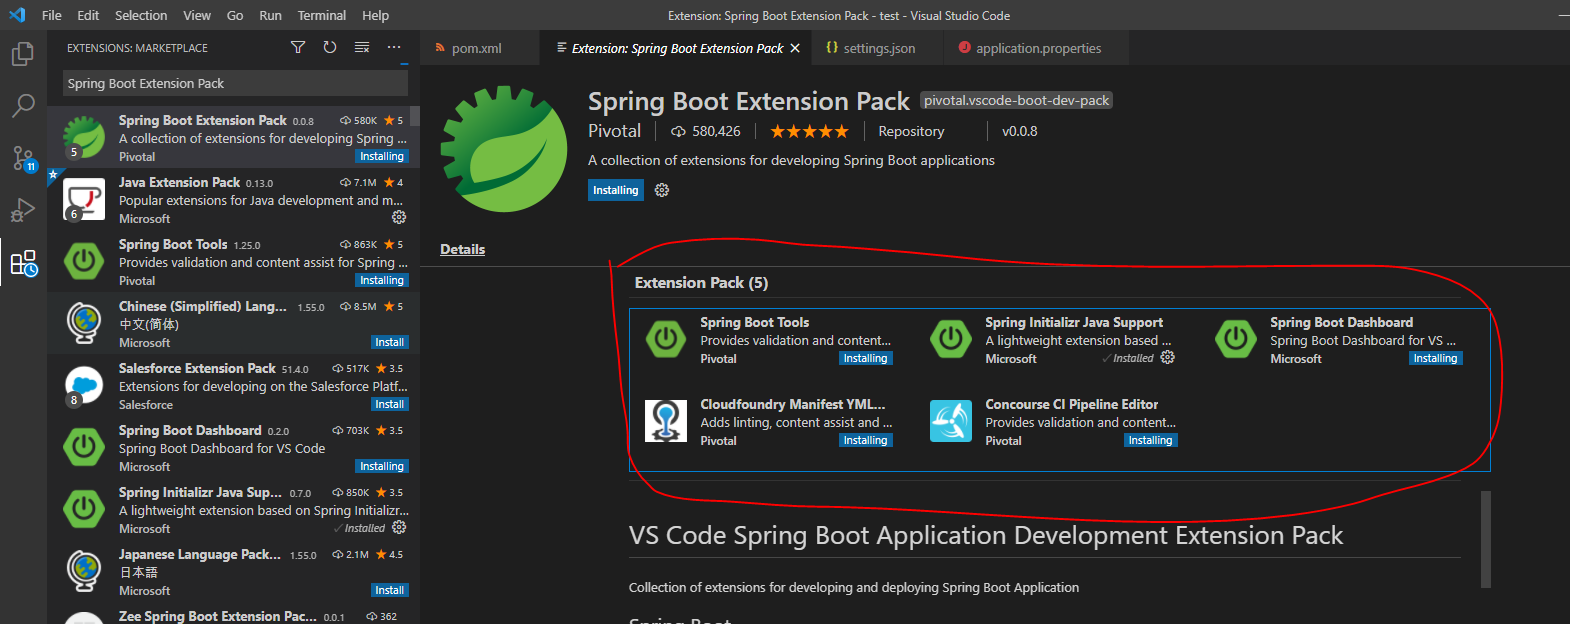The width and height of the screenshot is (1570, 624).
Task: Click Installing button under extension description
Action: [x=616, y=190]
